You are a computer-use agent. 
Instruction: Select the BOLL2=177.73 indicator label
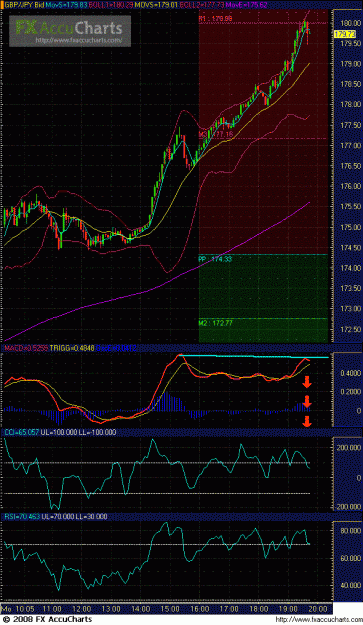(x=202, y=5)
